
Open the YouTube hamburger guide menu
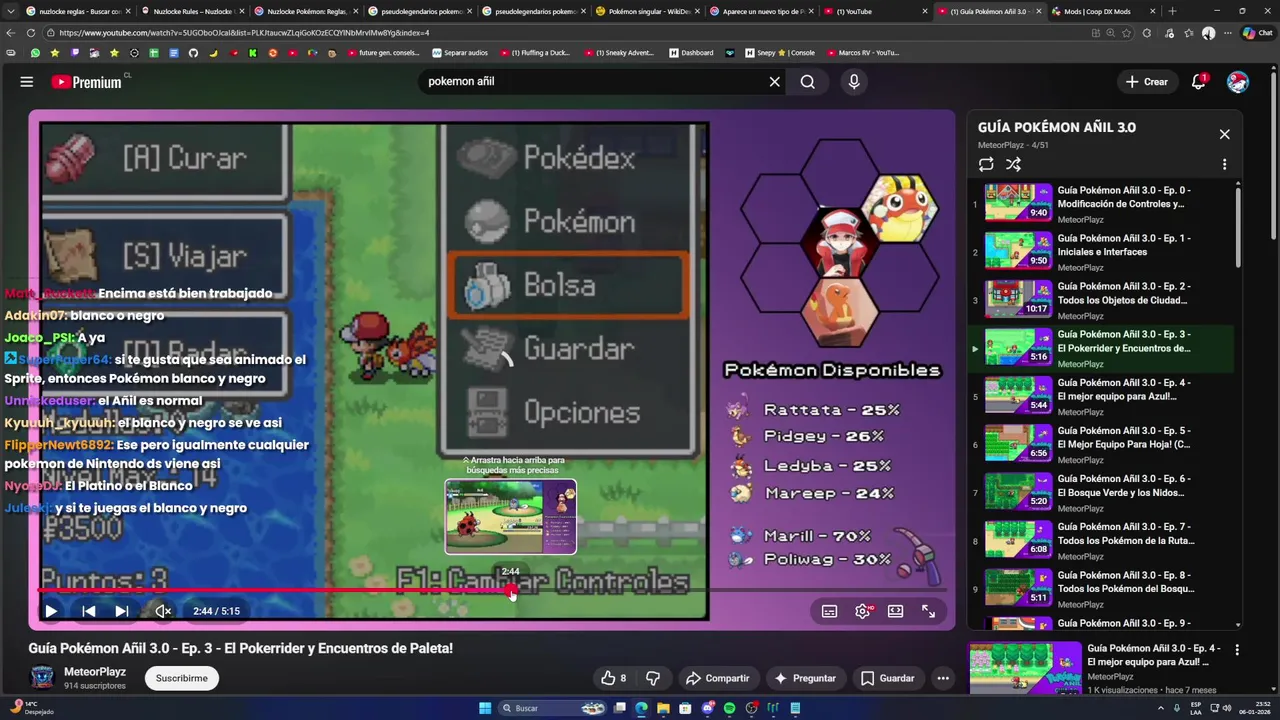pos(27,82)
